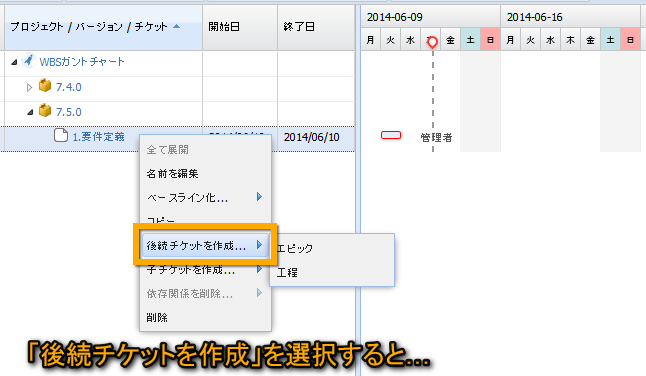Click the document icon of 1.要件定義 ticket
The height and width of the screenshot is (376, 646).
tap(61, 135)
